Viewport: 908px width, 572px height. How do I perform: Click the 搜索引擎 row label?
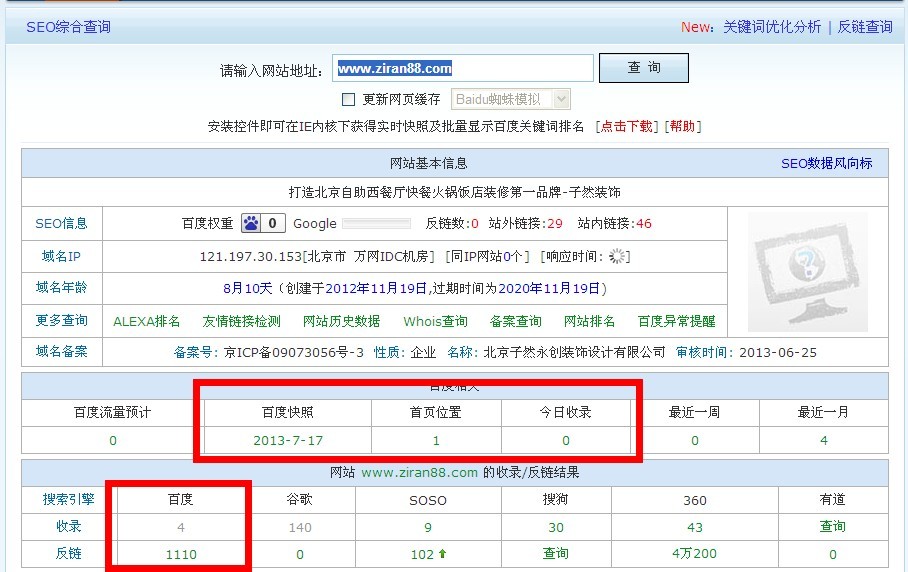68,499
